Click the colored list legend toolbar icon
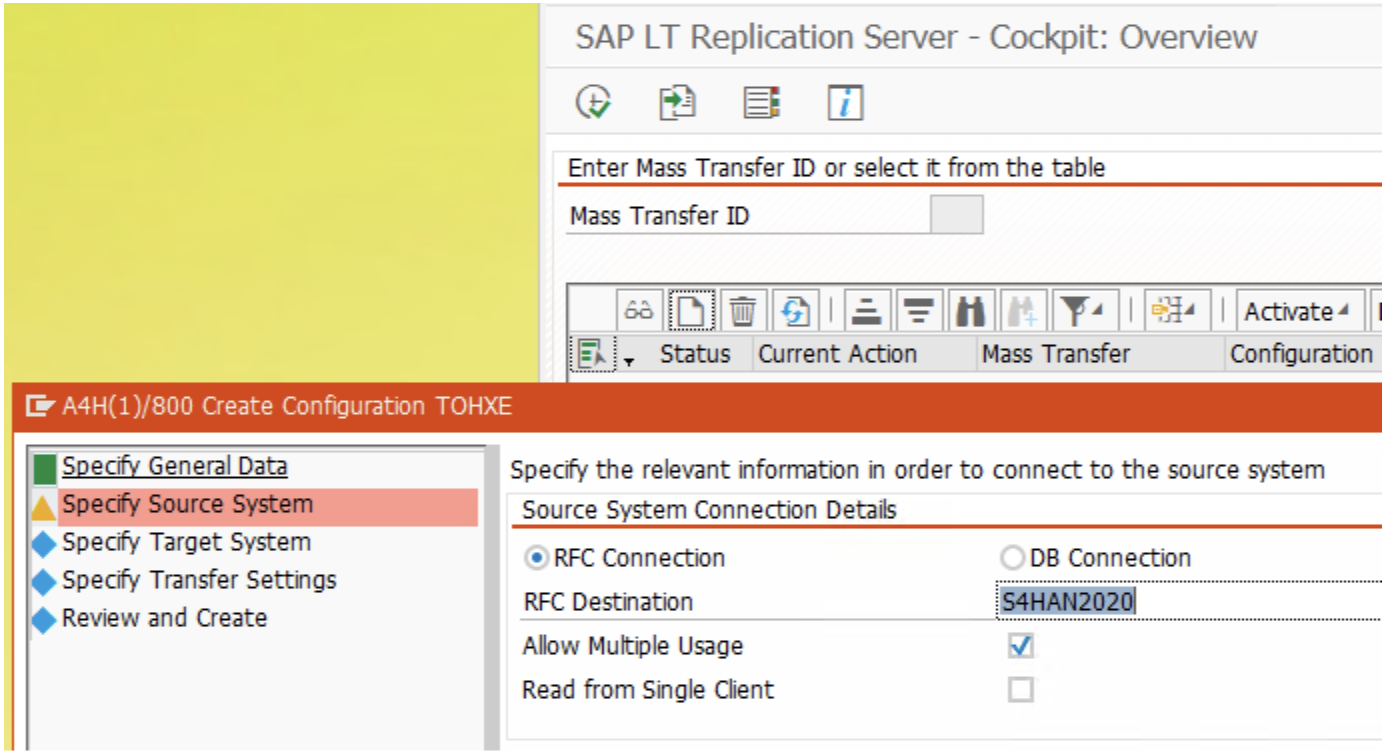1386x752 pixels. point(762,102)
